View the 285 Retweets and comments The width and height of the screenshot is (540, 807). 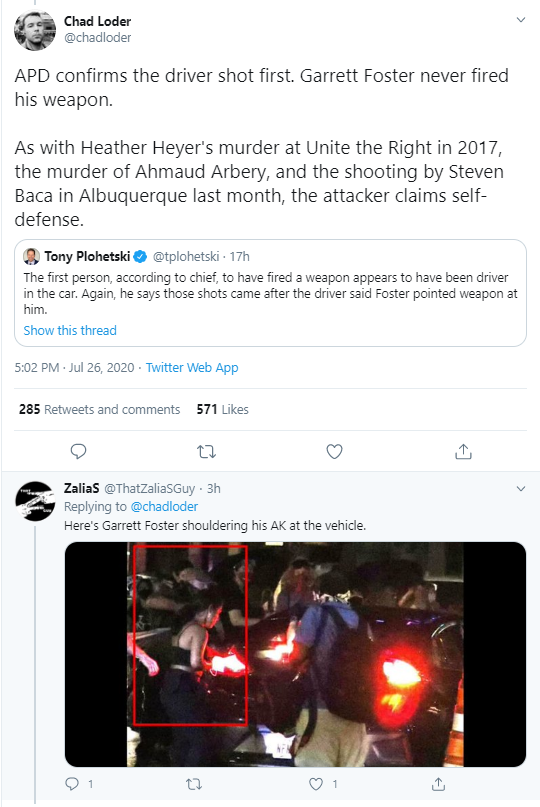tap(99, 409)
